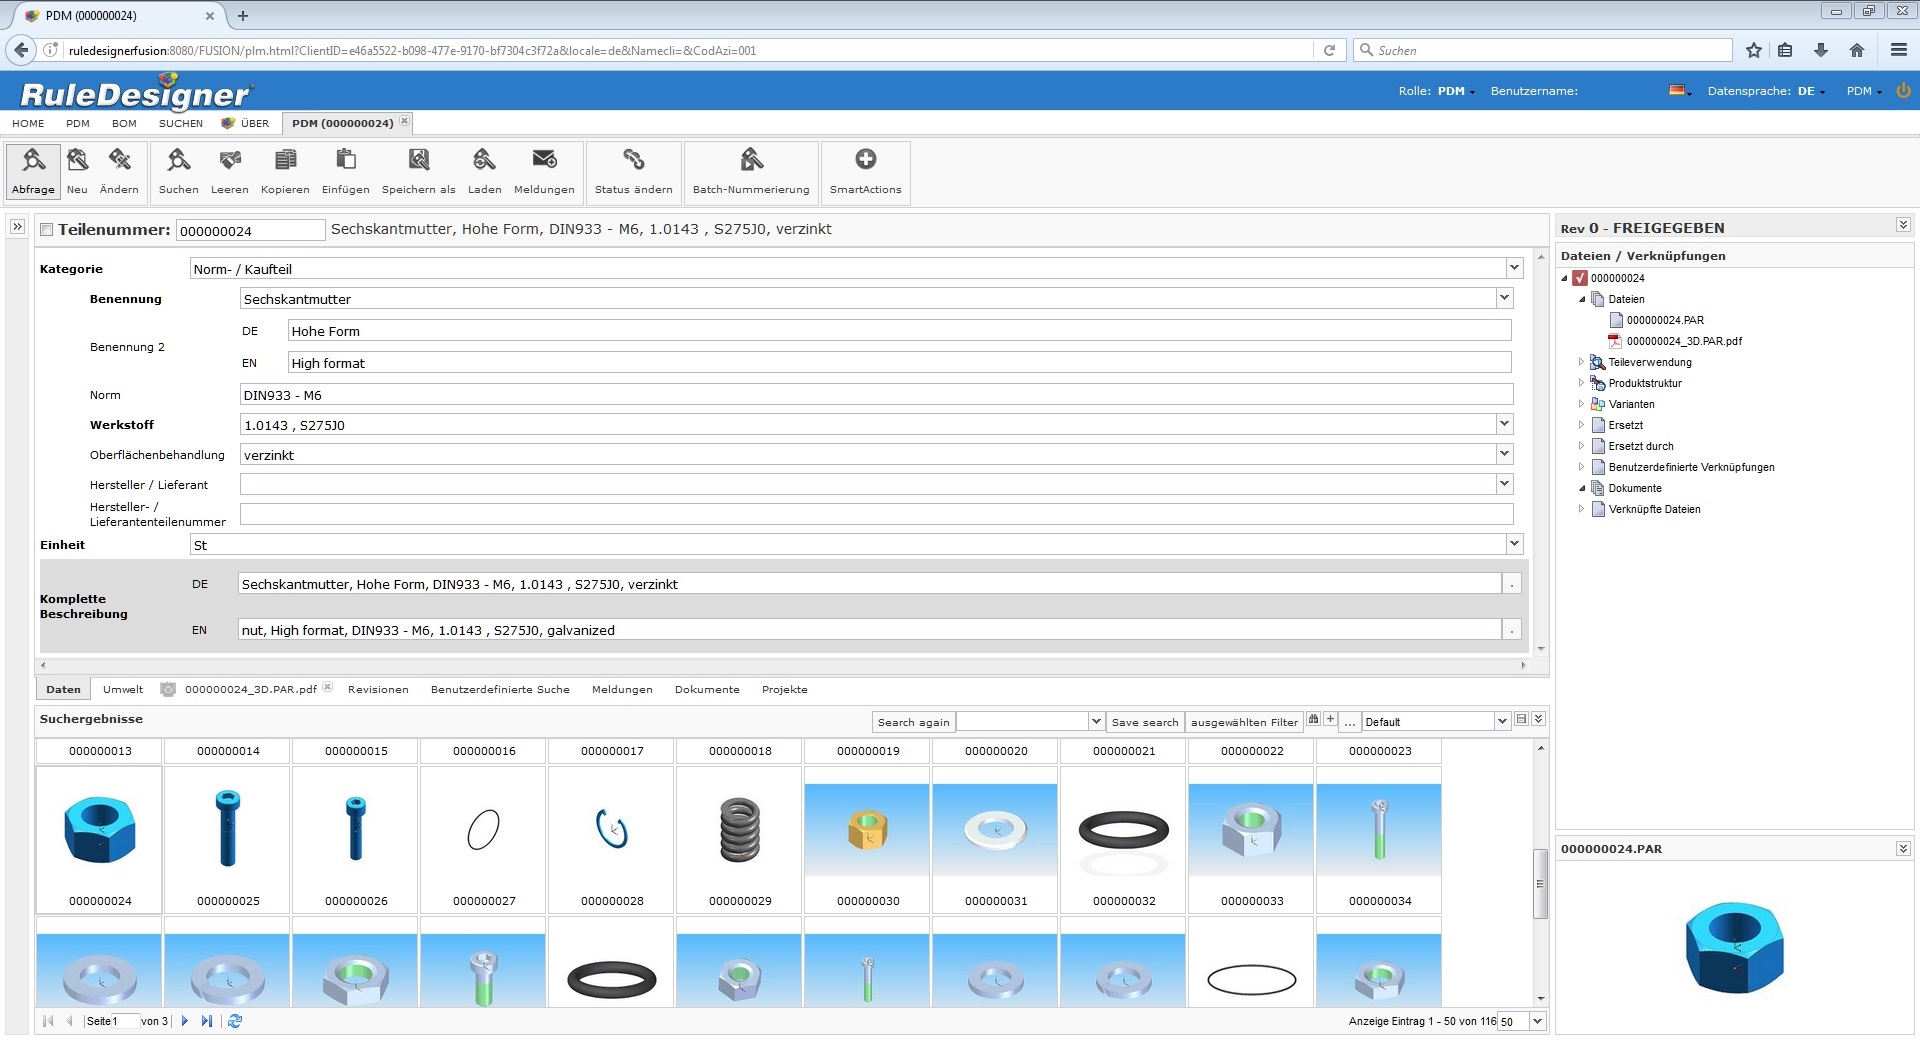This screenshot has height=1040, width=1920.
Task: Collapse the 000000024.PAR preview panel
Action: [1902, 848]
